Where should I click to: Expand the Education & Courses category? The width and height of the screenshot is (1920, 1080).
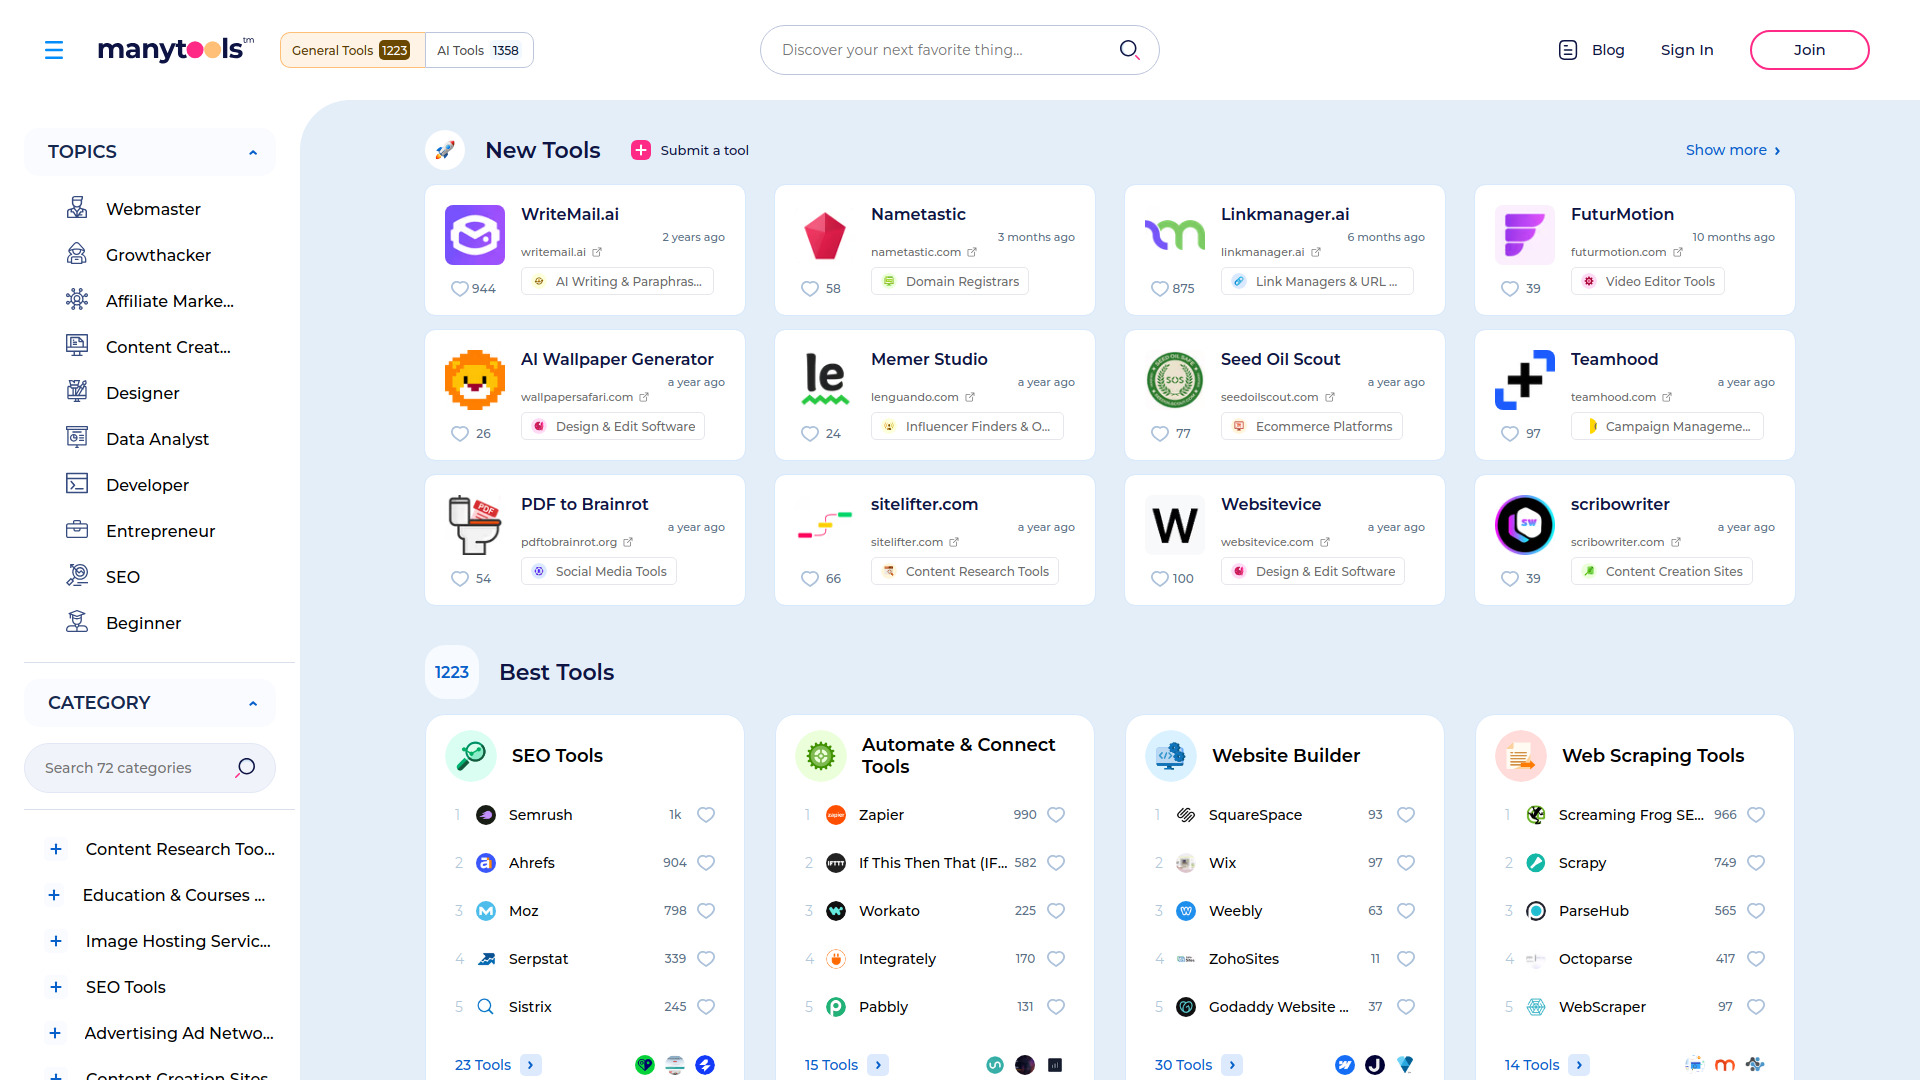55,895
